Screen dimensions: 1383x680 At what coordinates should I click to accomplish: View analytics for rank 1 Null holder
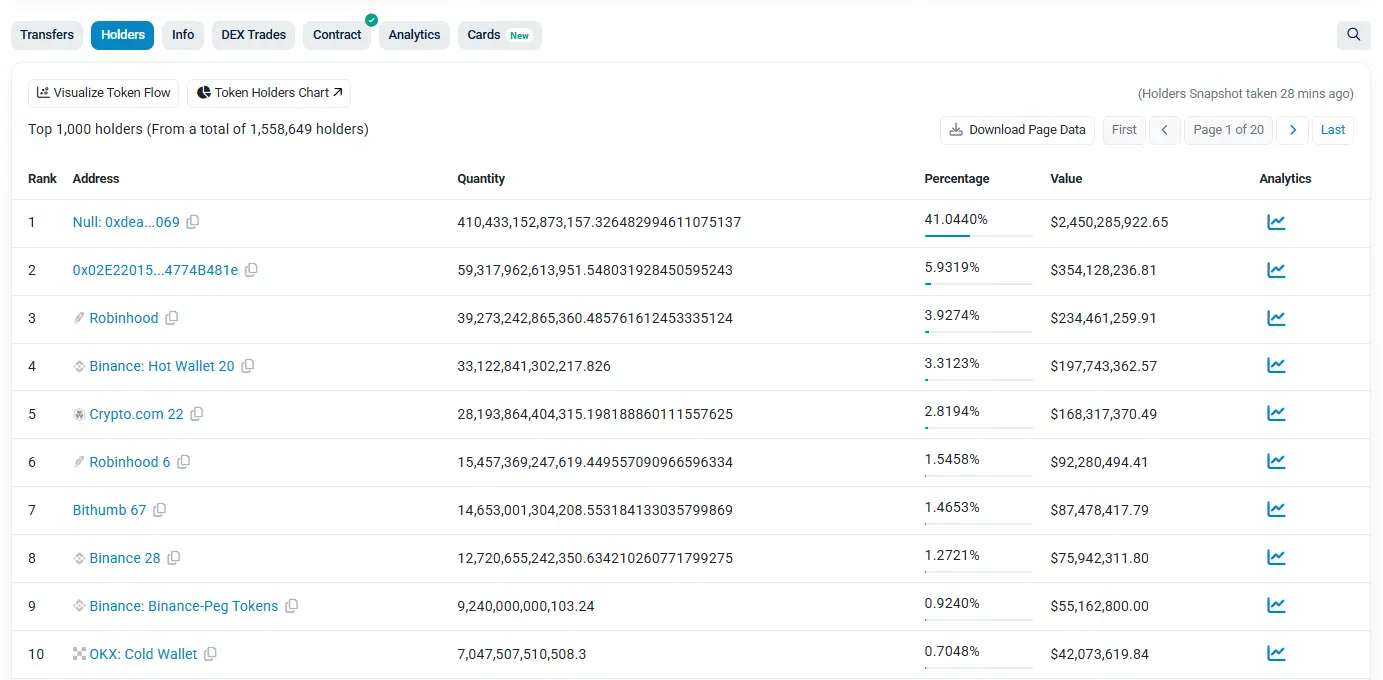pyautogui.click(x=1276, y=221)
